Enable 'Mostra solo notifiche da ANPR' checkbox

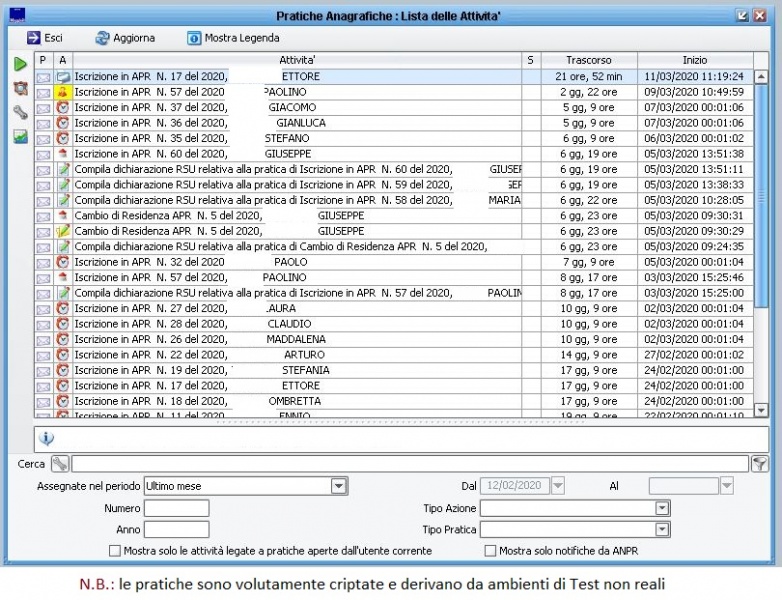[490, 551]
